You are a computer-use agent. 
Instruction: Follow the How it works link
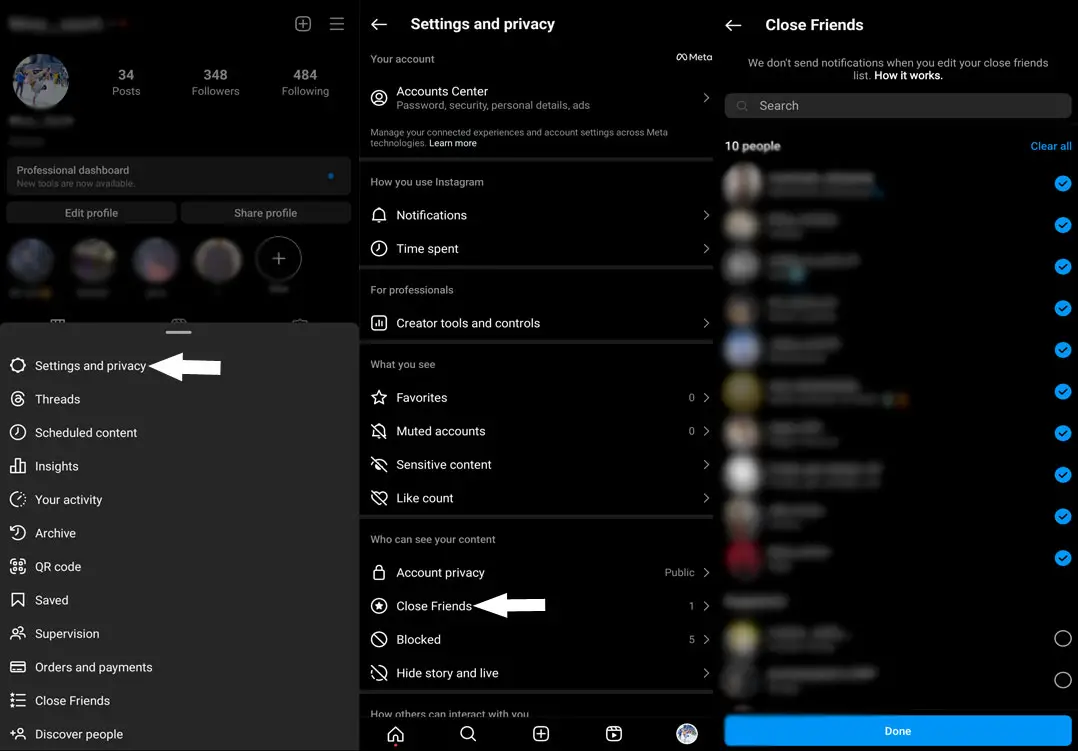908,76
